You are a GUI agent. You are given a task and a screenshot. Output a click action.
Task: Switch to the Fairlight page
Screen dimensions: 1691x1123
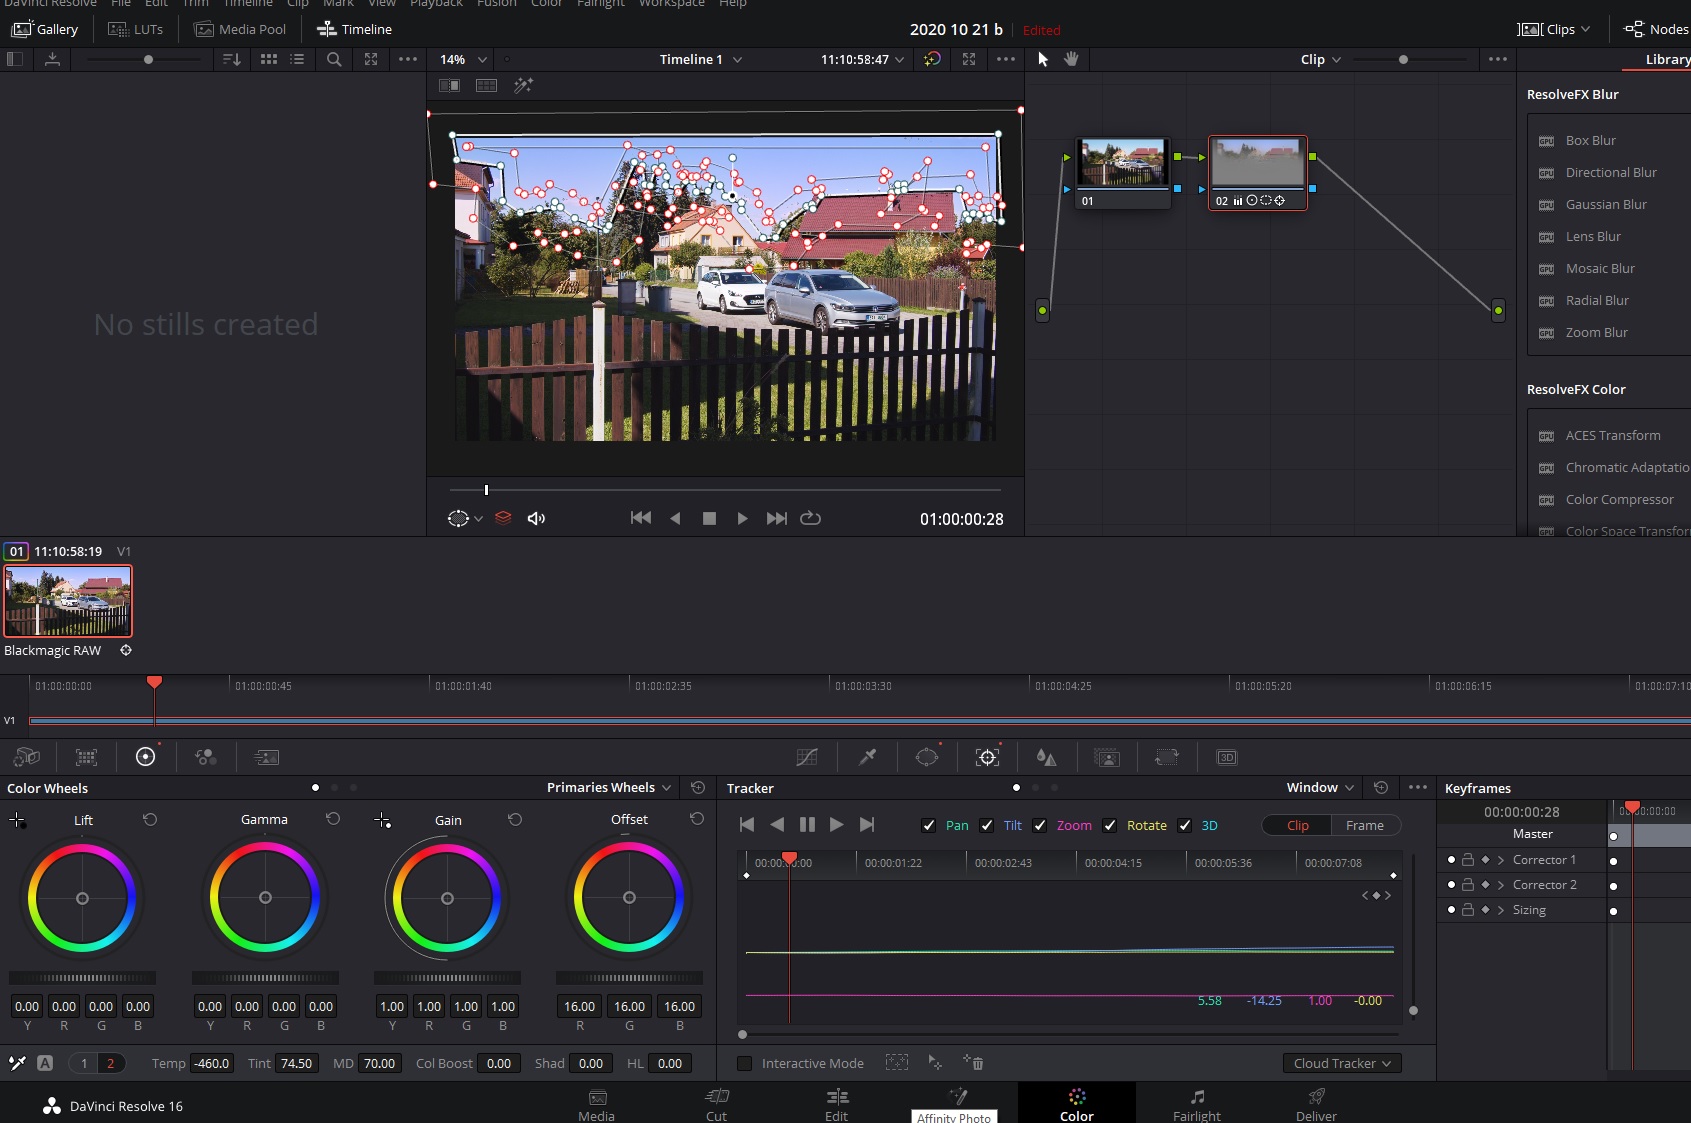pos(1196,1103)
